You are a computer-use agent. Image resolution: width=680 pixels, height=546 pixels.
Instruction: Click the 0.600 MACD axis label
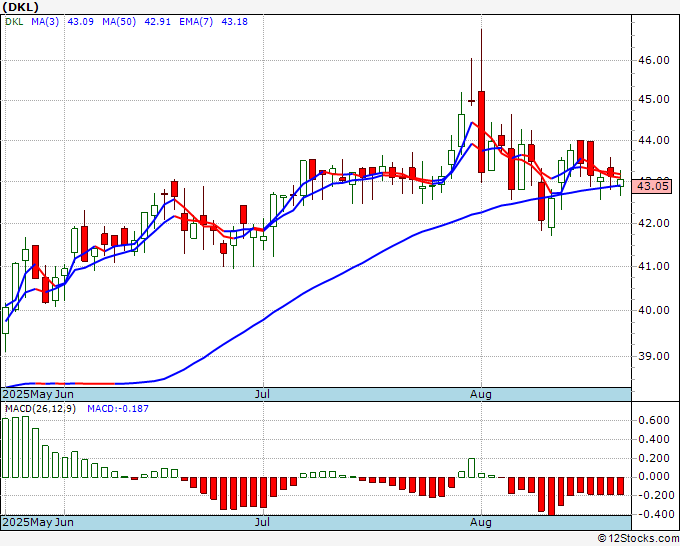(654, 420)
